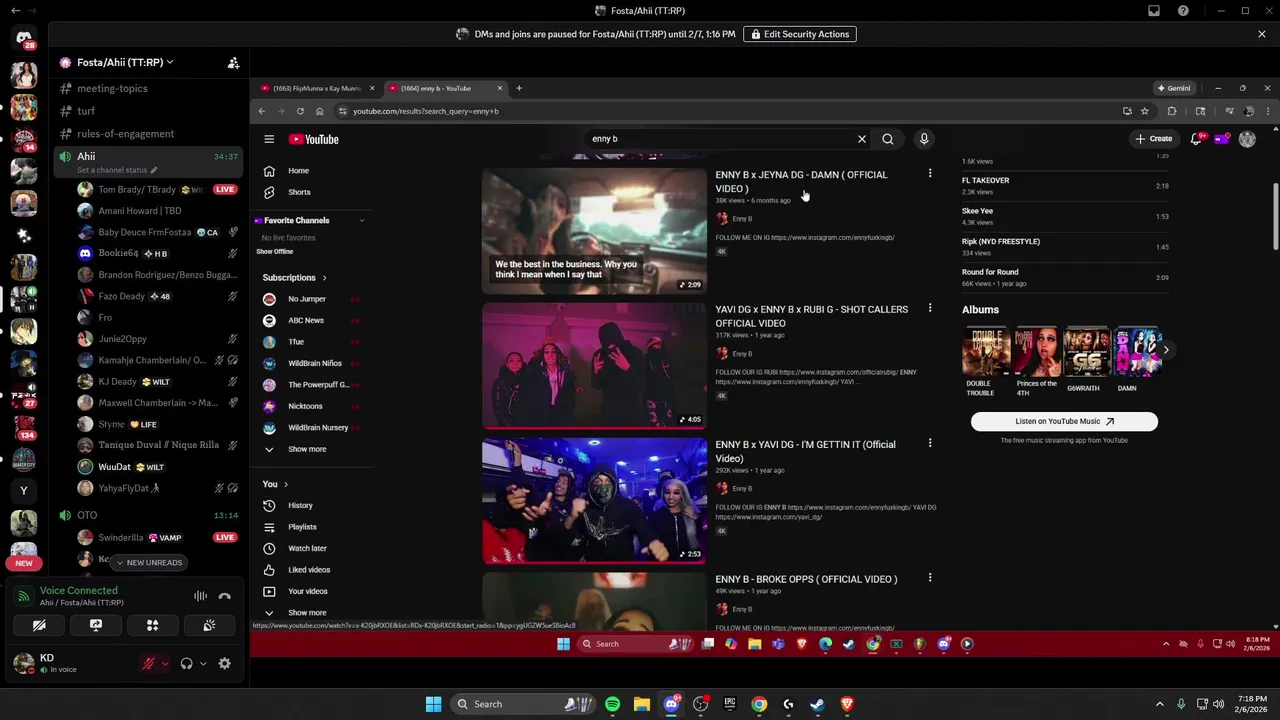The image size is (1280, 720).
Task: Select the OTO voice channel
Action: click(87, 515)
